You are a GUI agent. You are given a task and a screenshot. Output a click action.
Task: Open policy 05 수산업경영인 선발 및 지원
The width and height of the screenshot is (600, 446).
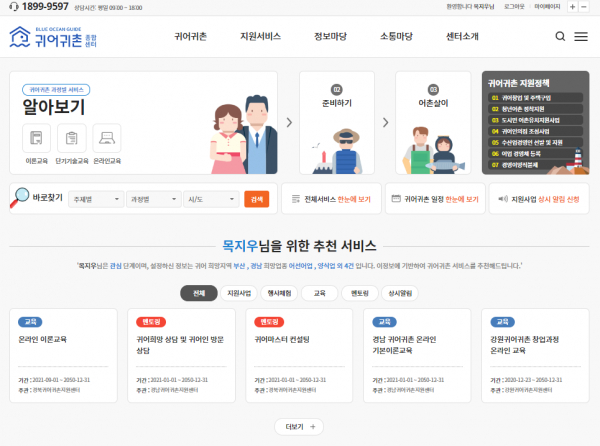(x=535, y=143)
